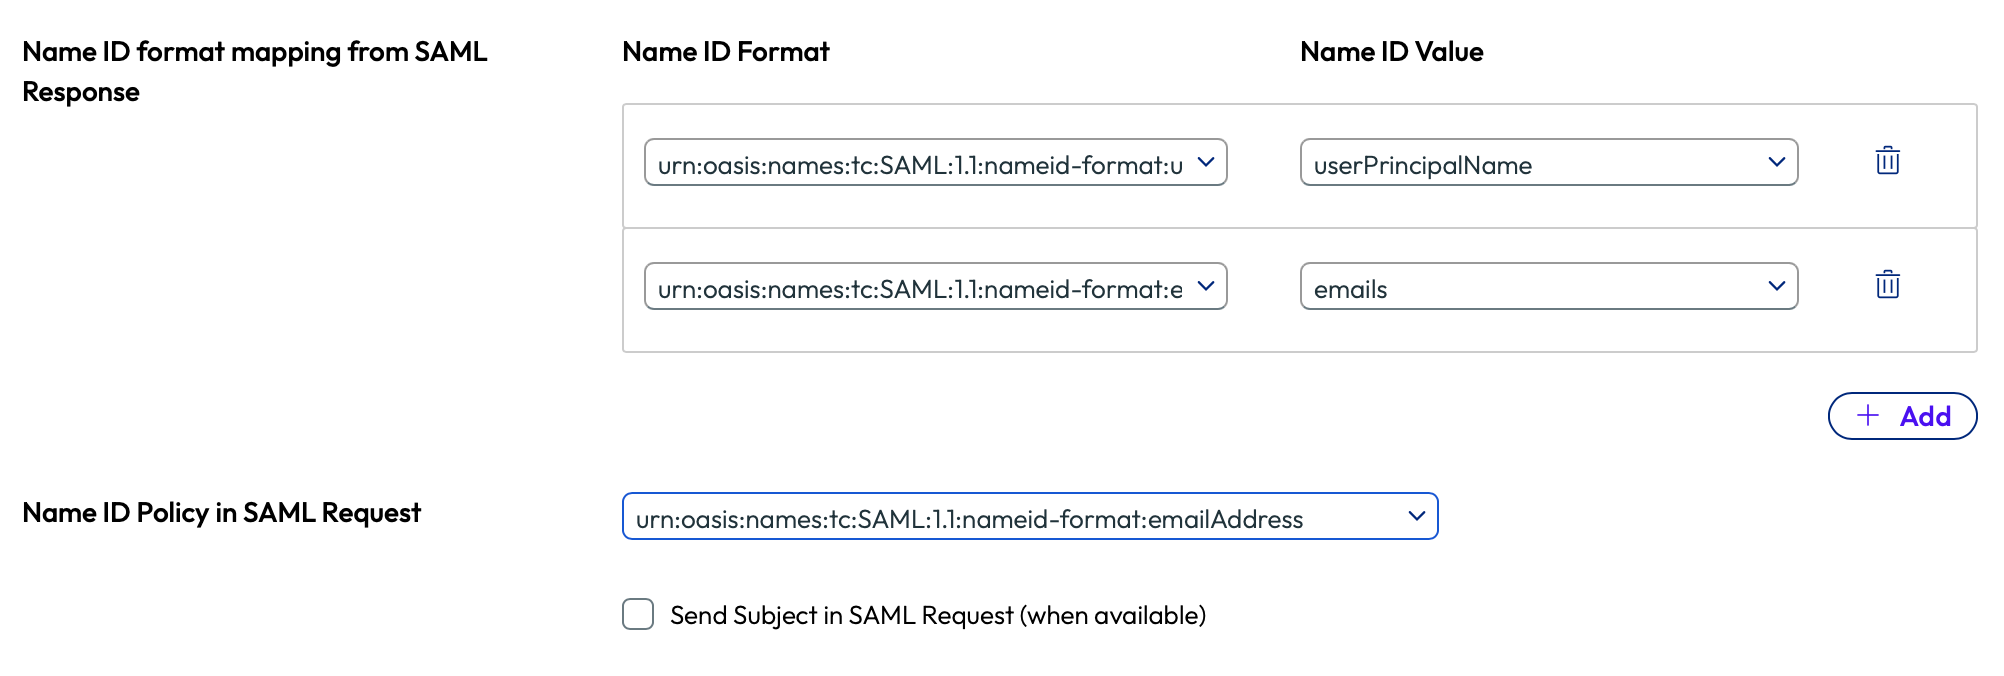Click the plus icon in Add button
Image resolution: width=2004 pixels, height=676 pixels.
click(1868, 416)
